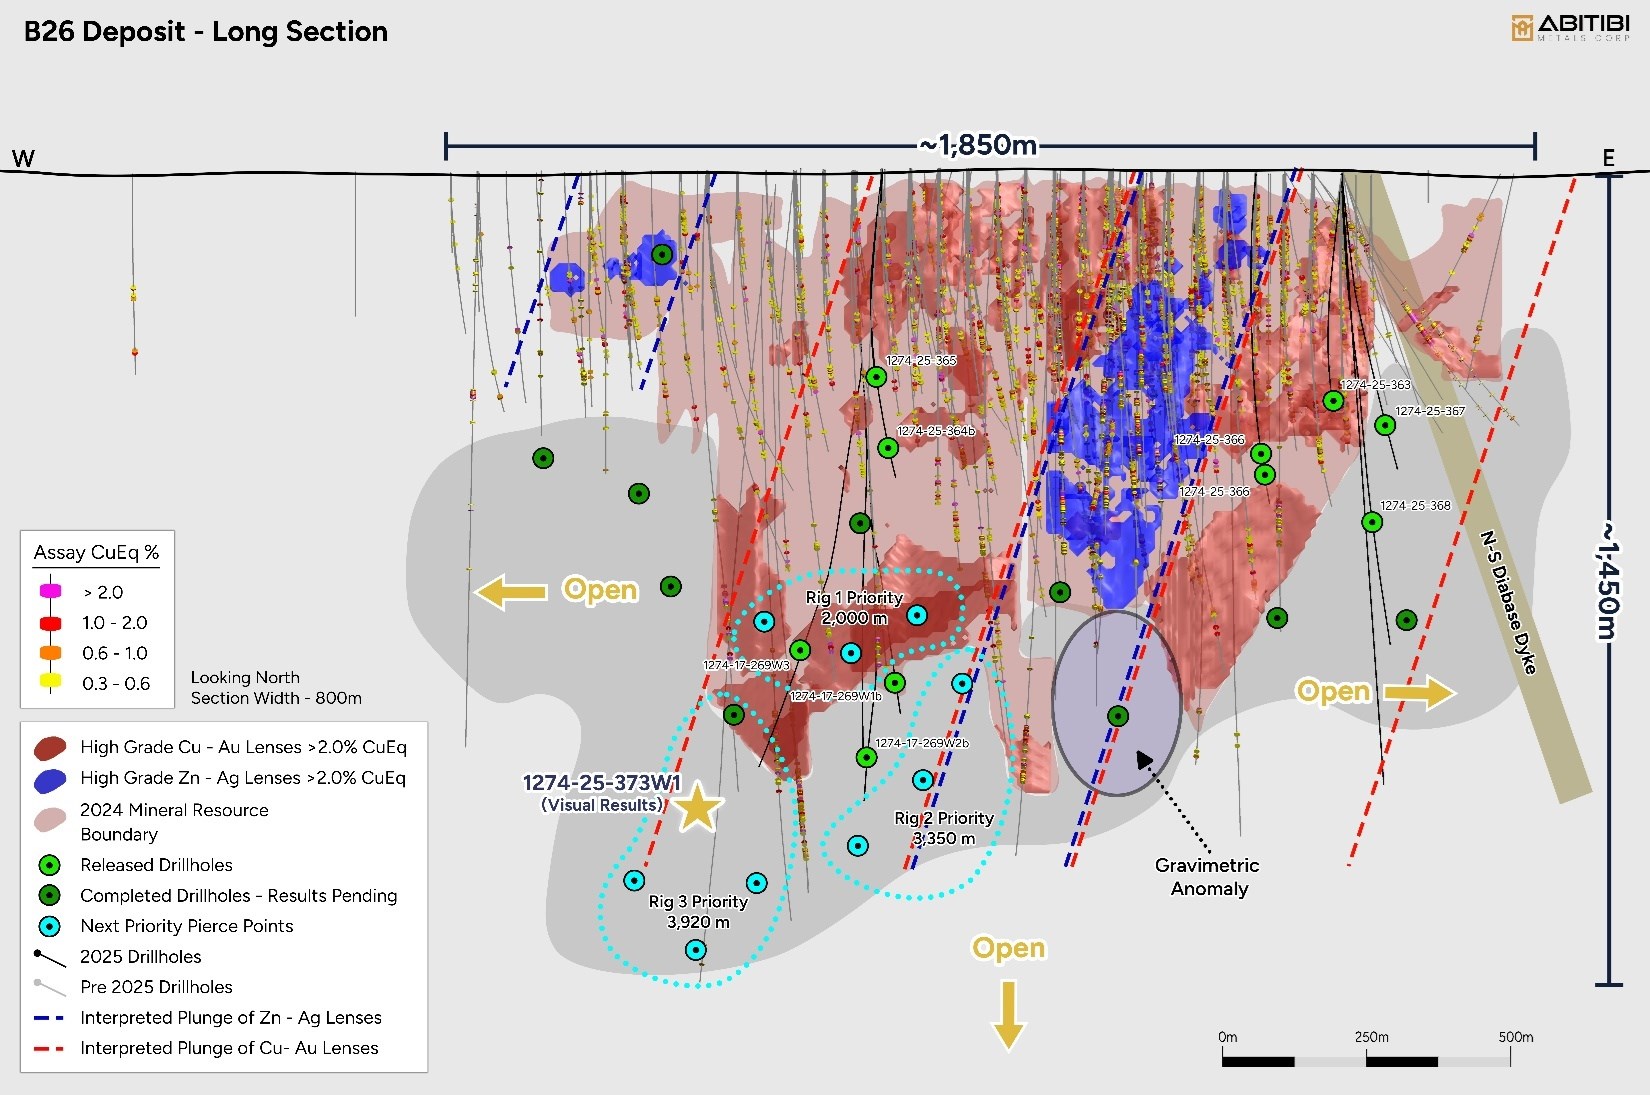The height and width of the screenshot is (1095, 1650).
Task: Click the green marker for drillhole 1274-17-269W2b
Action: tap(866, 757)
